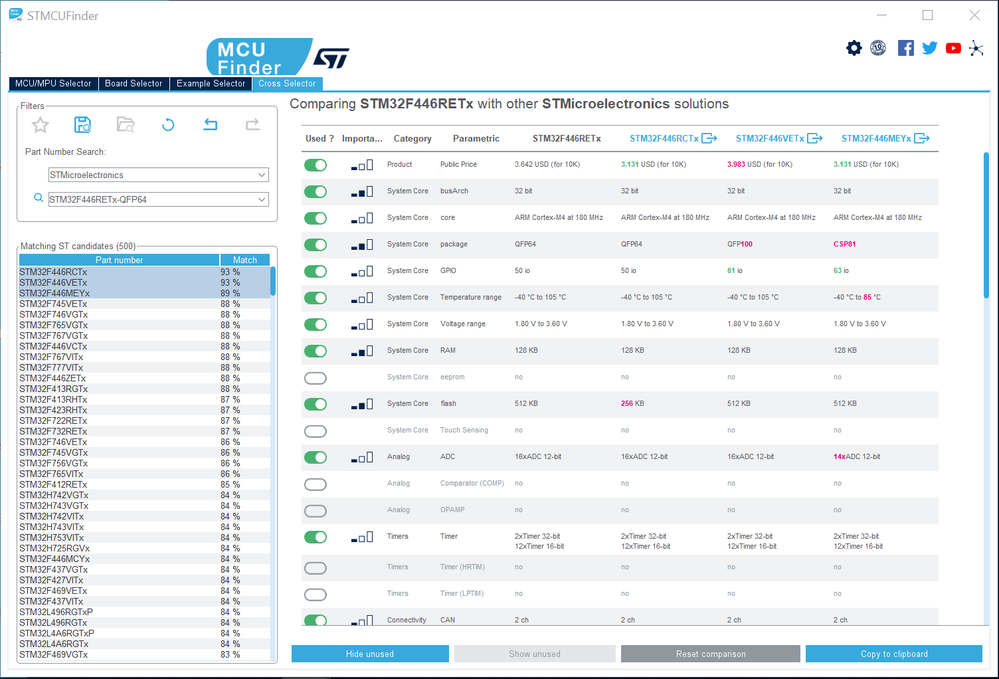Select candidate STM32F446ZETx in the list
999x679 pixels.
pyautogui.click(x=145, y=378)
